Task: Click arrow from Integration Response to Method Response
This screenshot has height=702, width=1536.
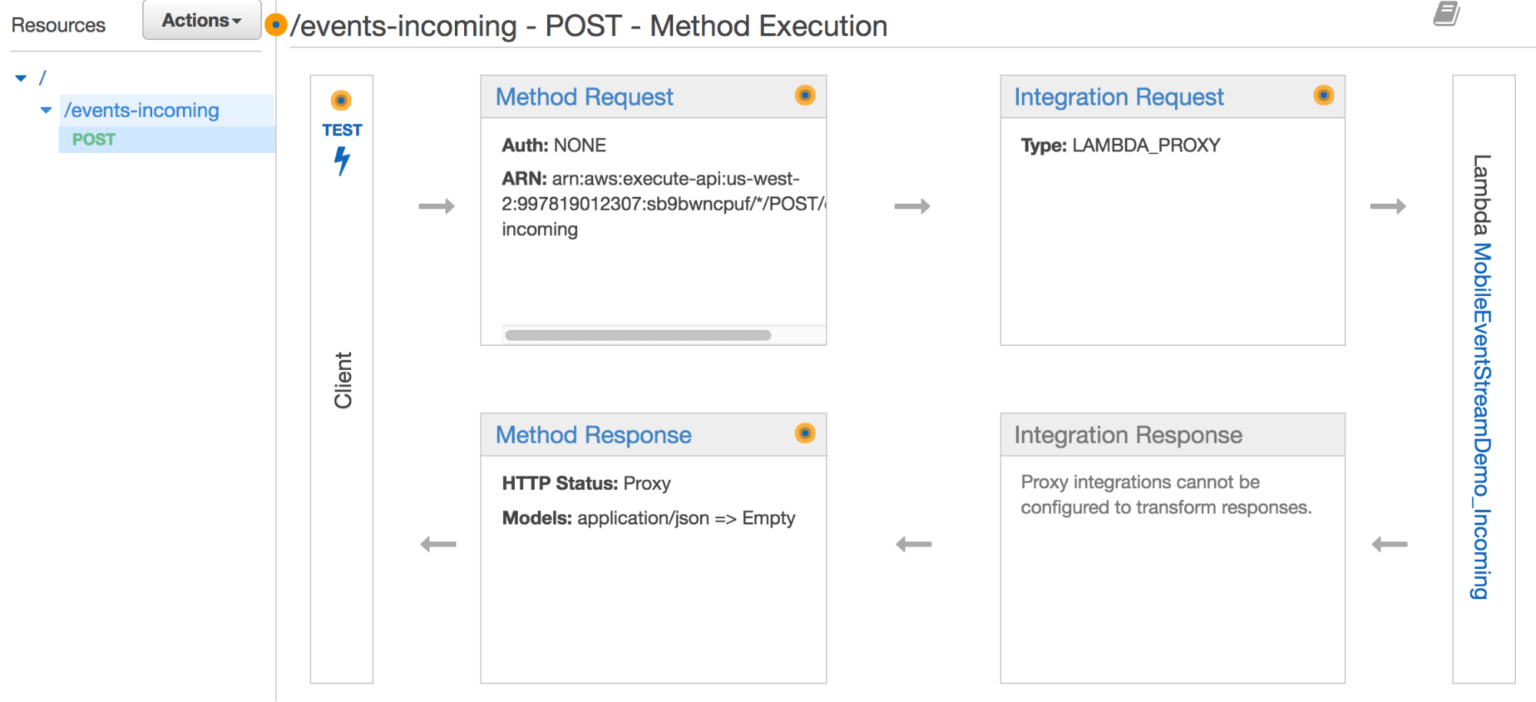Action: pos(913,545)
